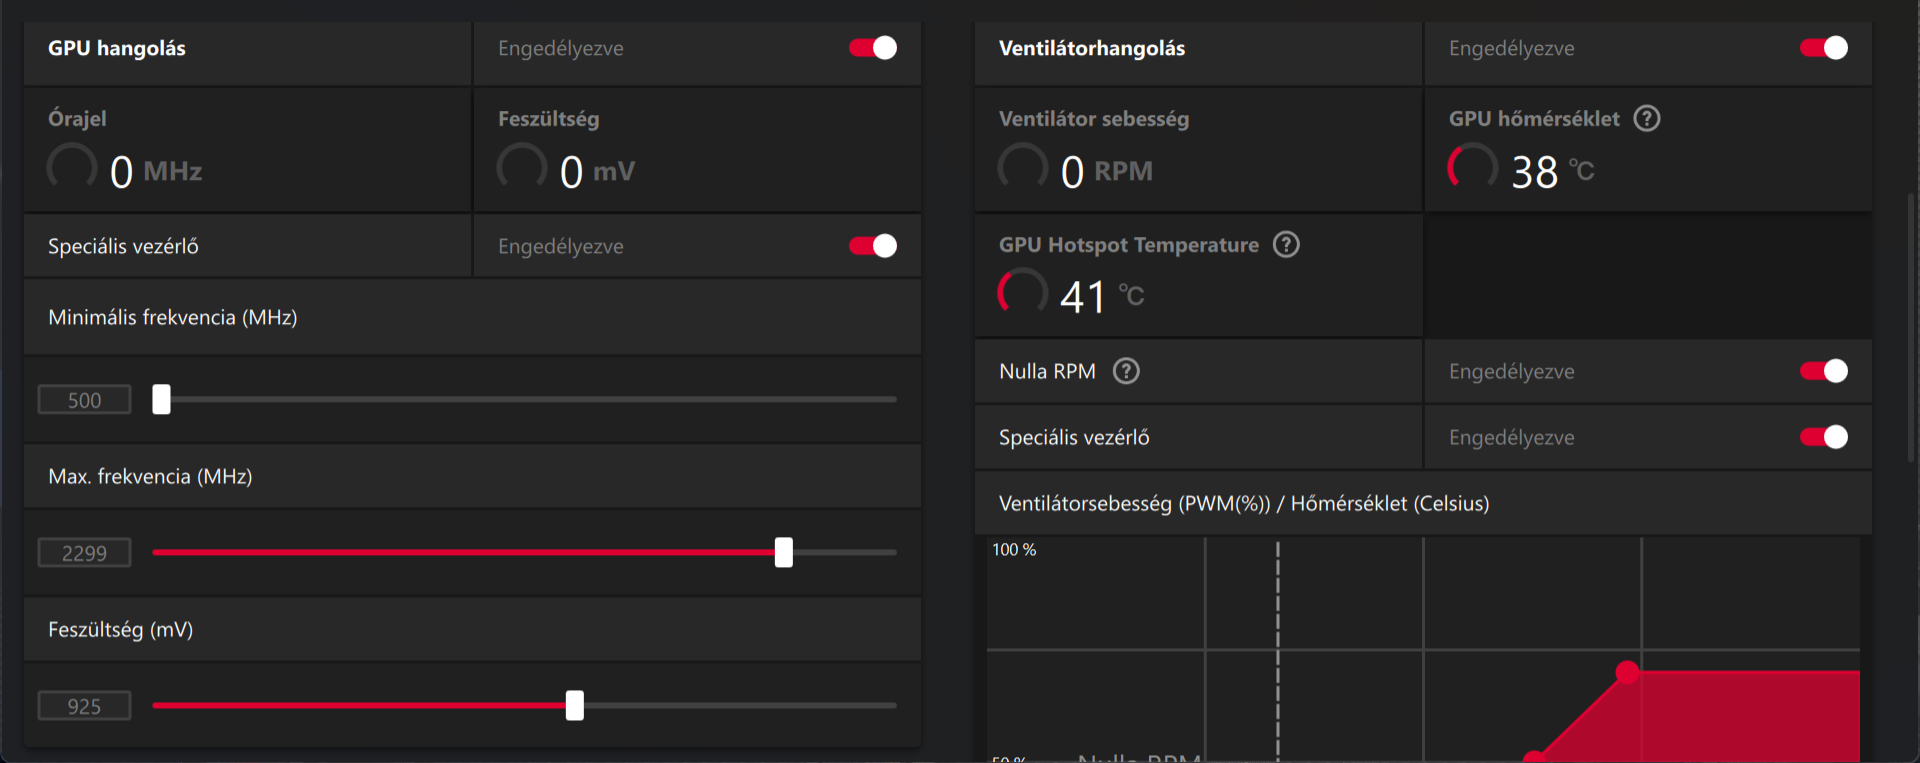Viewport: 1920px width, 763px height.
Task: Click the Max. frekvencia slider handle
Action: (x=784, y=552)
